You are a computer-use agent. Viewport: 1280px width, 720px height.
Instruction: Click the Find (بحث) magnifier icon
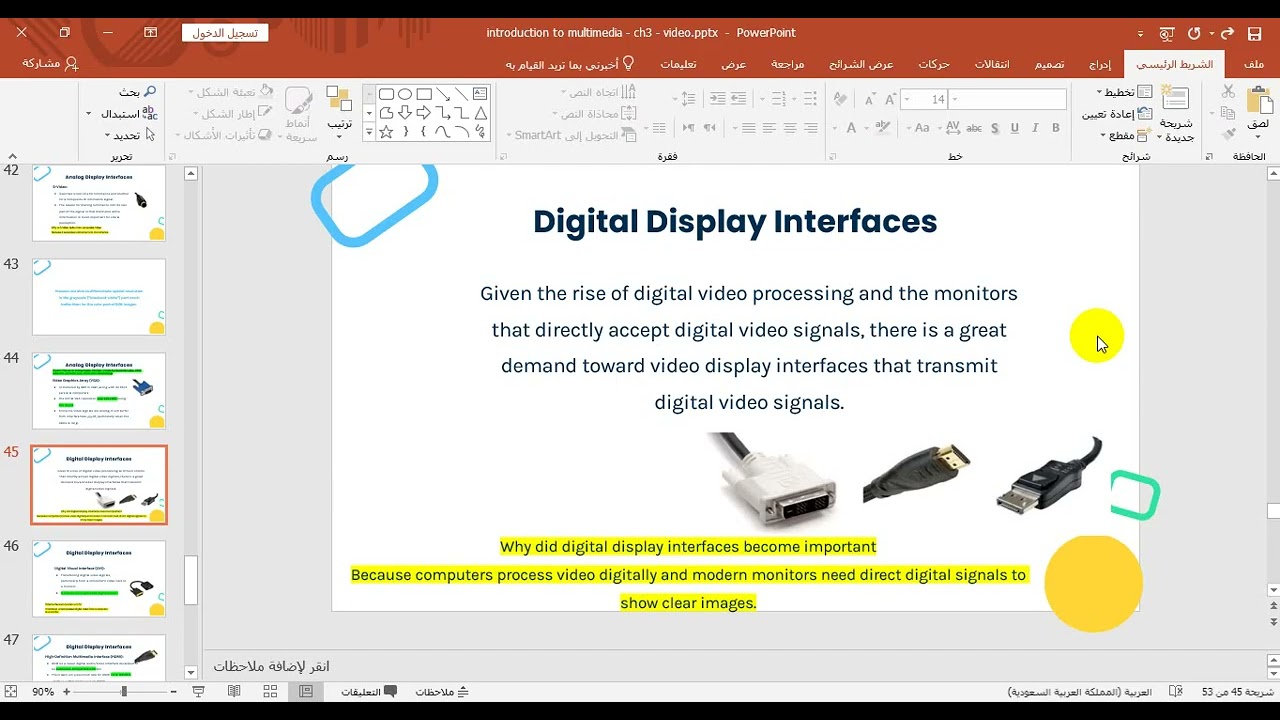151,91
